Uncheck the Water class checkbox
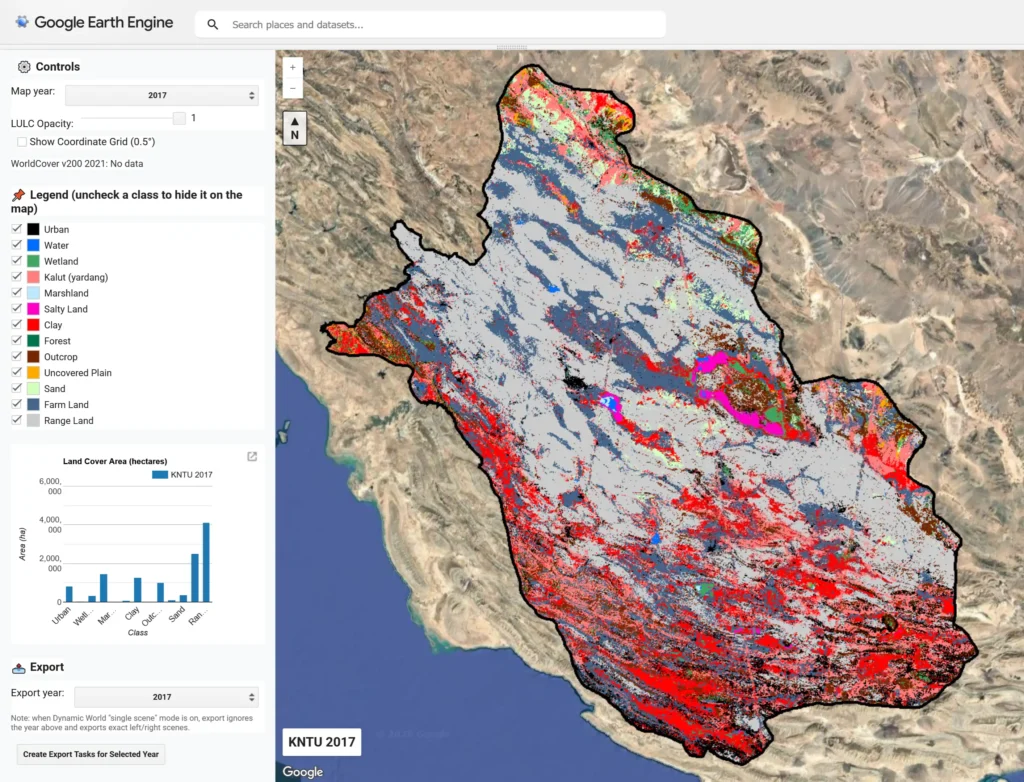The height and width of the screenshot is (782, 1024). click(17, 245)
